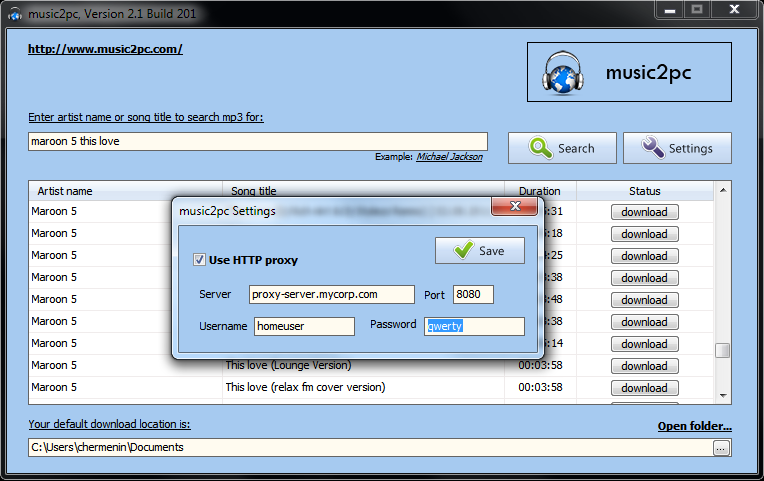764x481 pixels.
Task: Click the Server field with proxy-server.mycorp.com
Action: (x=332, y=294)
